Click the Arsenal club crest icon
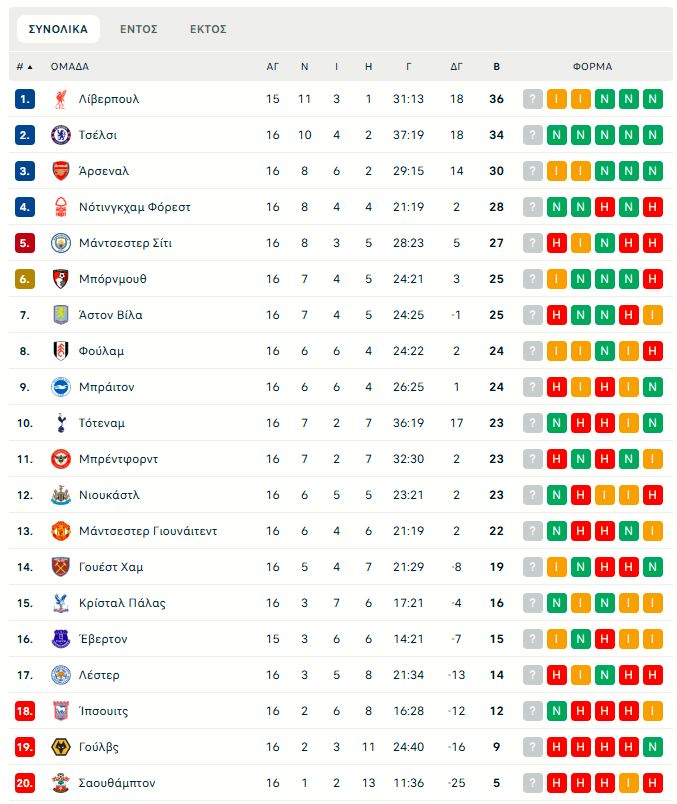Screen dimensions: 677x804 click(60, 171)
